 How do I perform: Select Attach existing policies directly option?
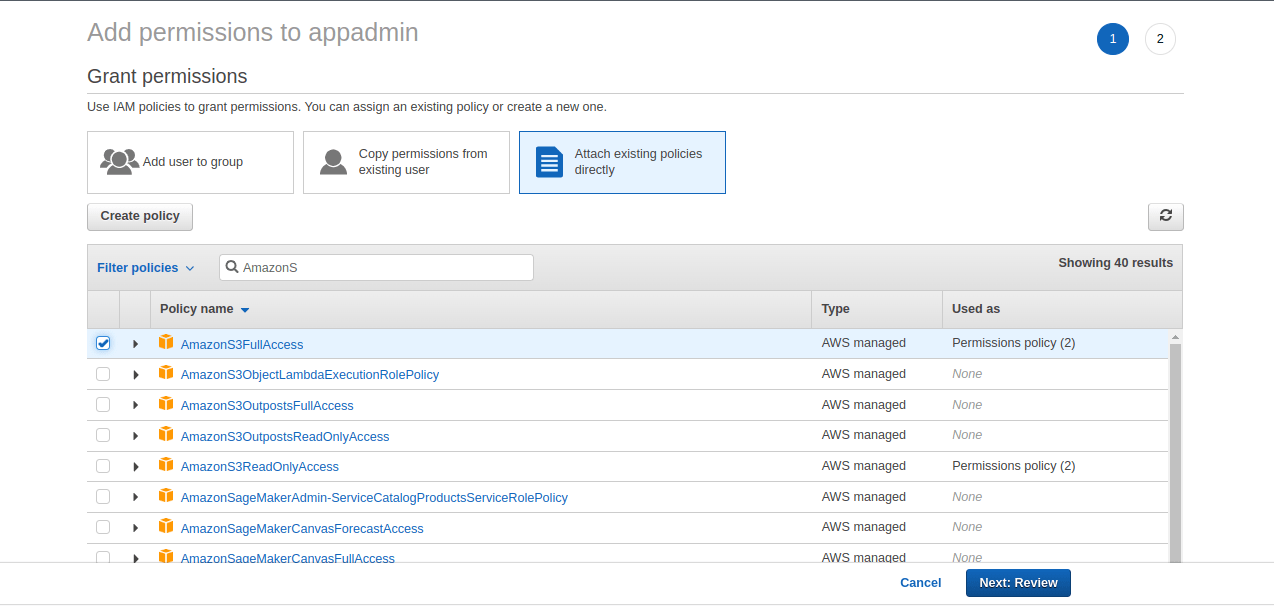coord(622,162)
